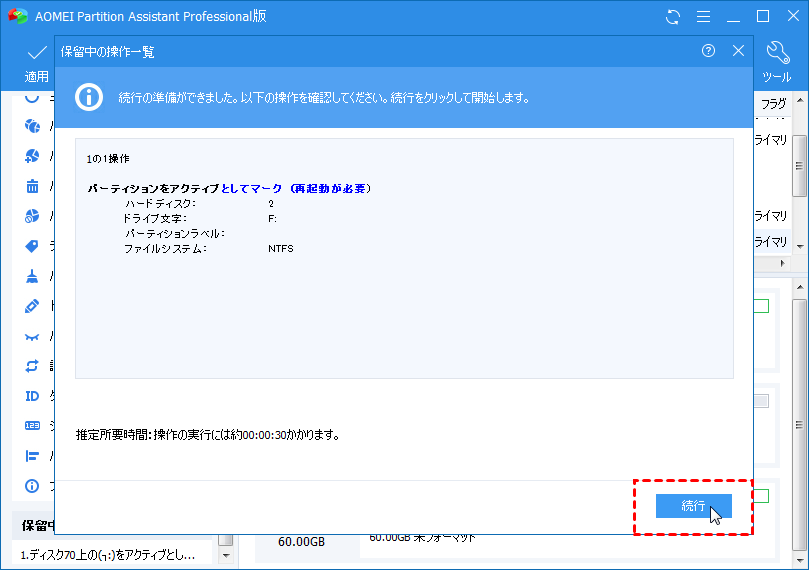Select the 123 serial number icon
The image size is (809, 570).
coord(32,426)
